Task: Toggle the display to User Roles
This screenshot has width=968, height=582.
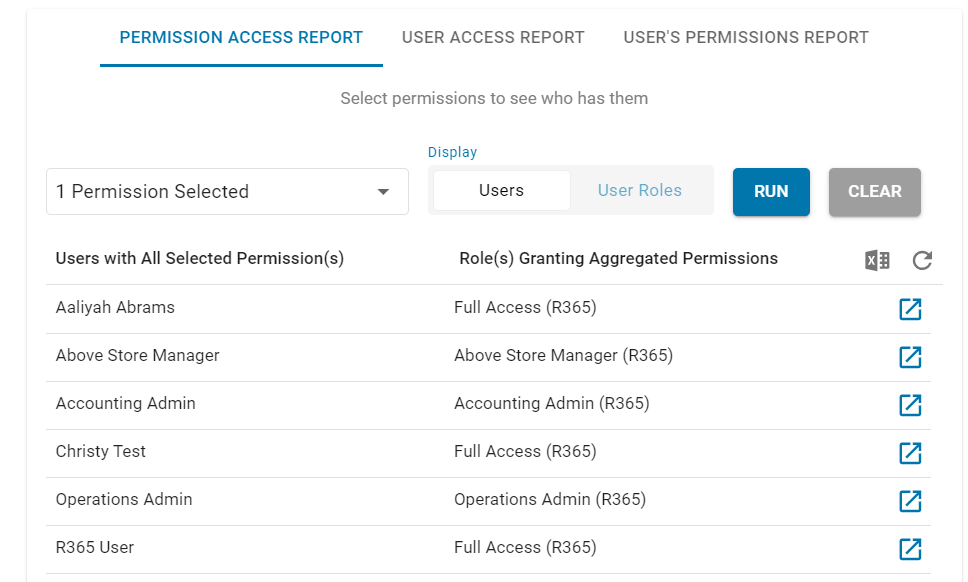Action: coord(640,191)
